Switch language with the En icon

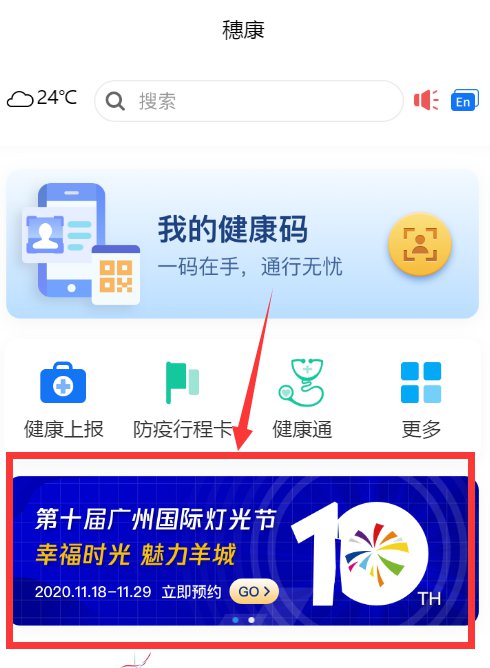click(x=464, y=100)
